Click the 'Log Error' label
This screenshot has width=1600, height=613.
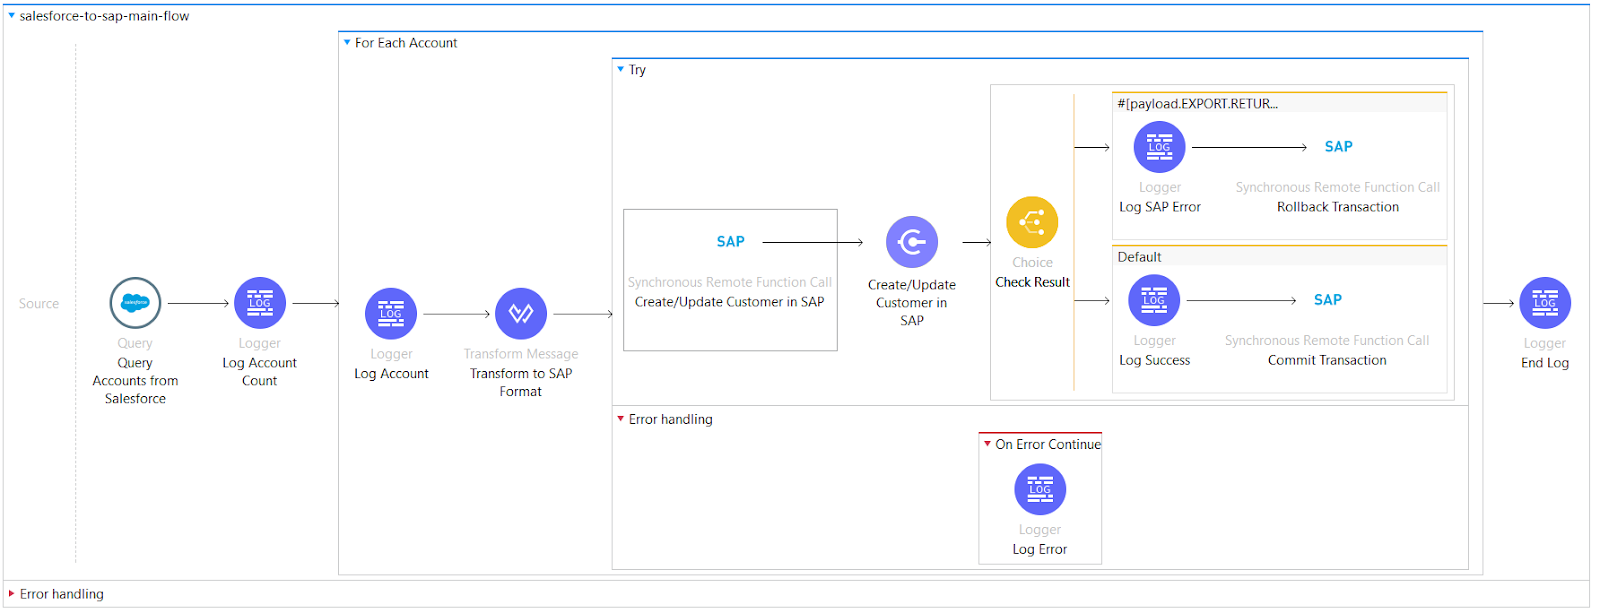point(1040,549)
